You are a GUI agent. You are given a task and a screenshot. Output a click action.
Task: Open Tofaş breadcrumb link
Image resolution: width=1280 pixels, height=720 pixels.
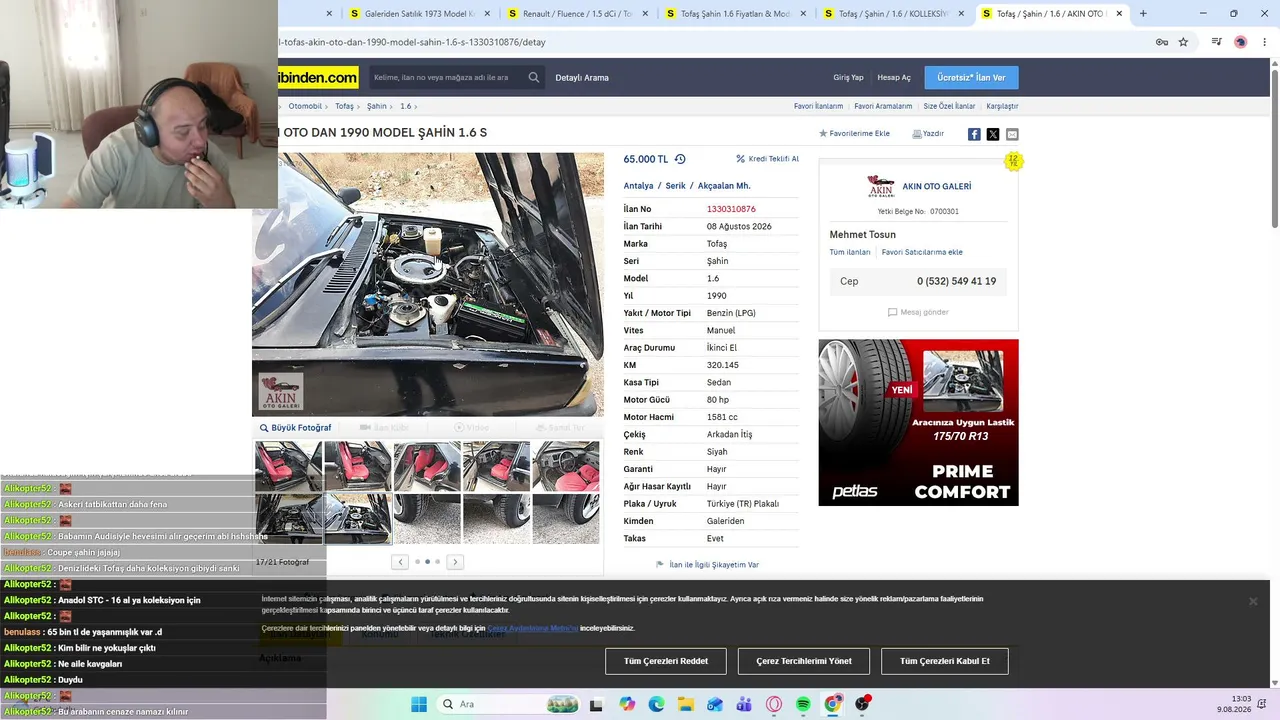coord(344,106)
